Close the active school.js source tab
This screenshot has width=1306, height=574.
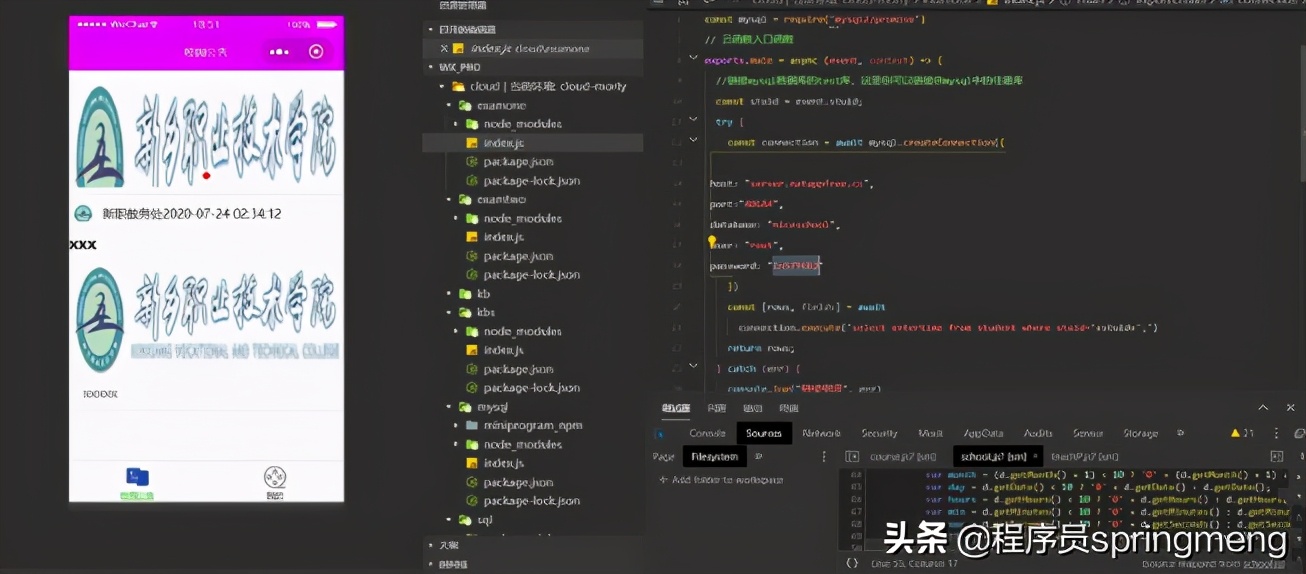1036,456
